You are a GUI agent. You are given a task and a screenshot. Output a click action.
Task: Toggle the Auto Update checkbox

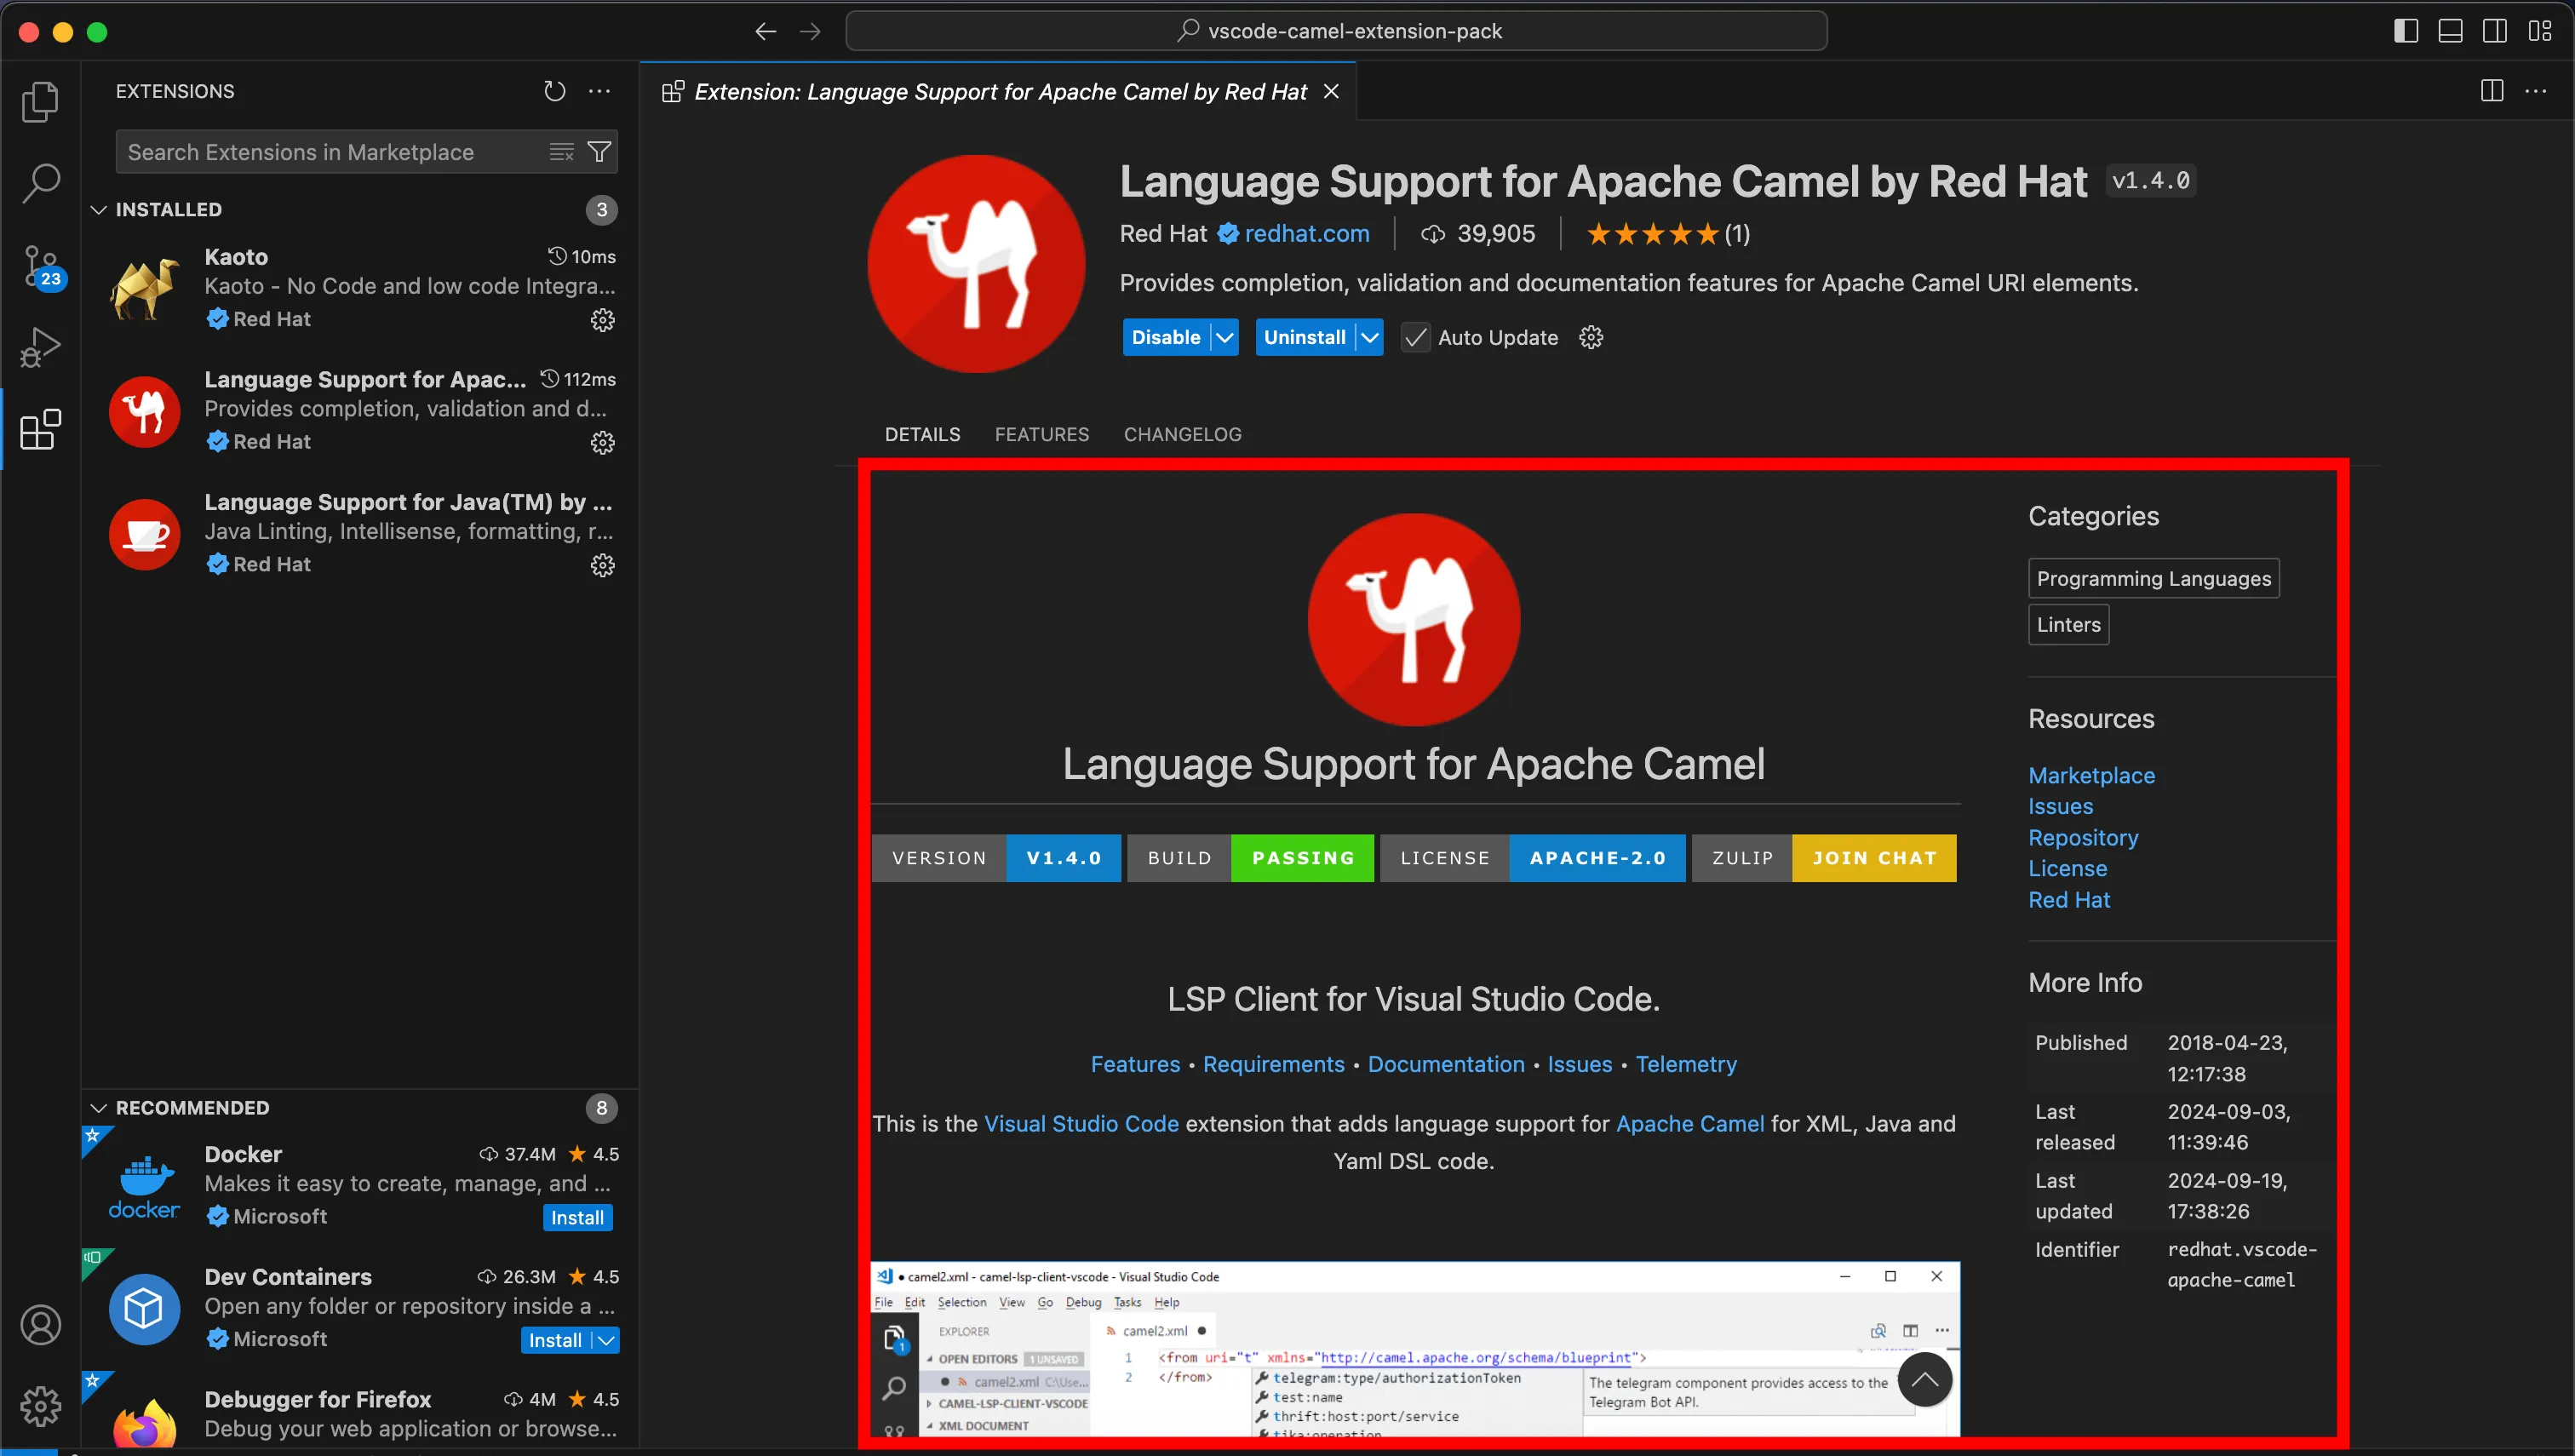[1415, 338]
